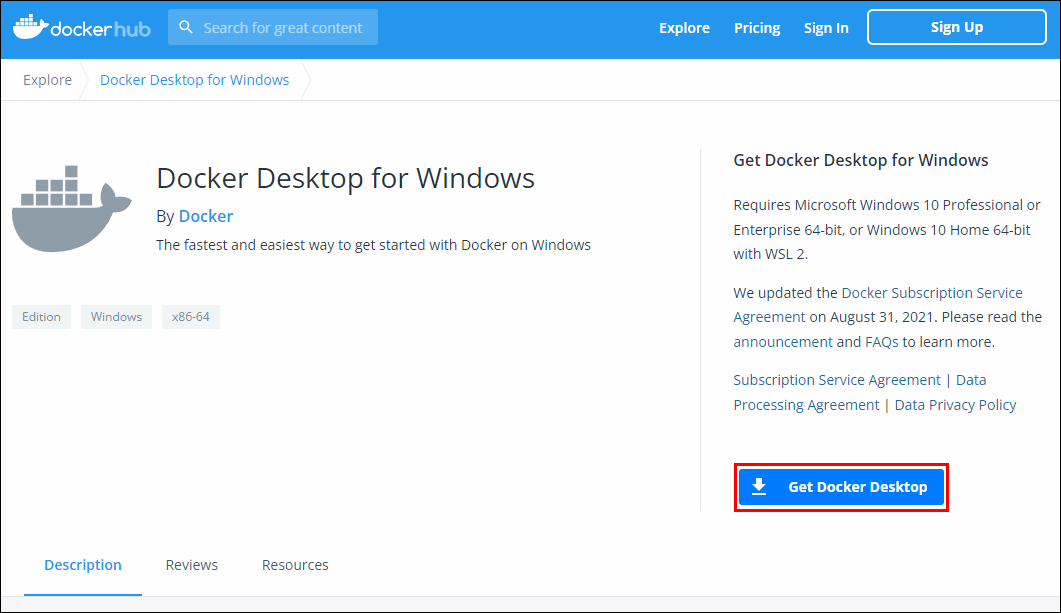Open the Subscription Service Agreement link

837,380
